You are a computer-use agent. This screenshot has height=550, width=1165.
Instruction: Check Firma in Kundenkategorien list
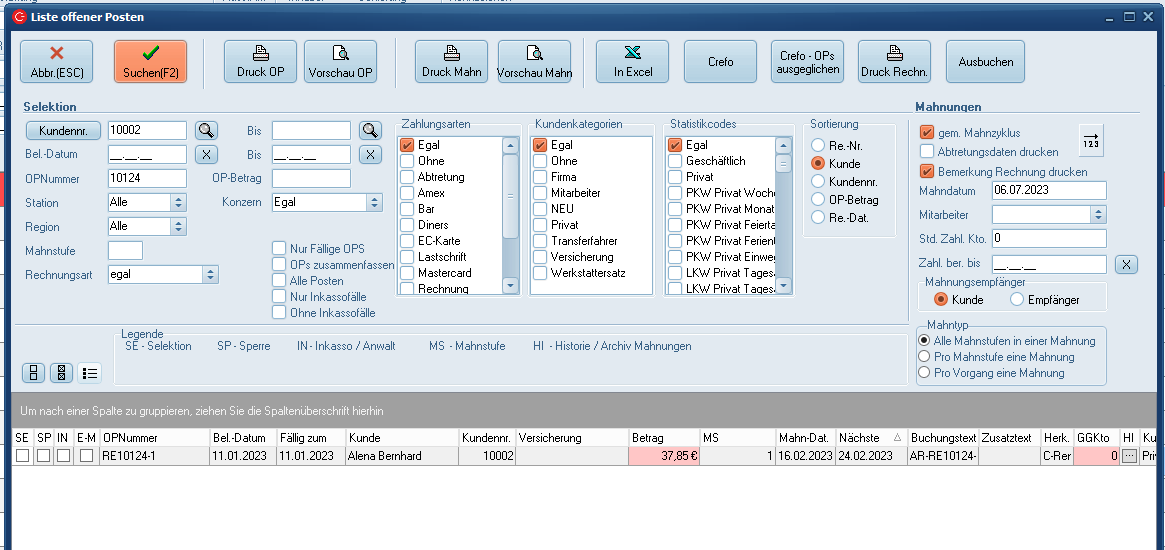click(x=540, y=177)
